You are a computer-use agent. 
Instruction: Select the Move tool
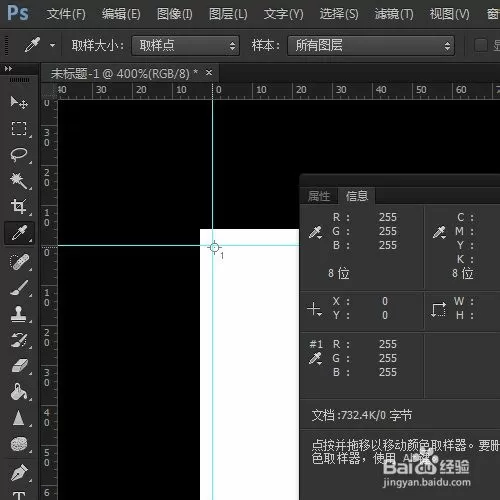point(19,102)
